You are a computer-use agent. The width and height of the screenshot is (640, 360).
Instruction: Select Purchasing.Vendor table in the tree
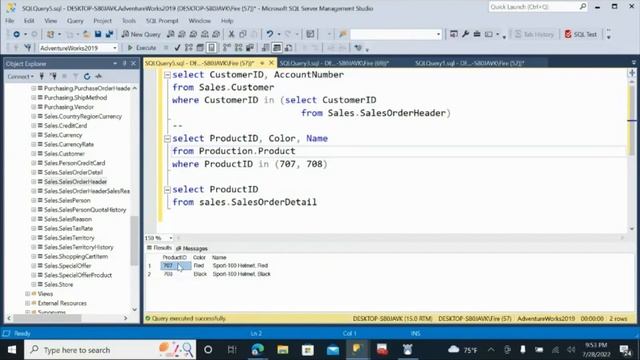click(x=69, y=107)
